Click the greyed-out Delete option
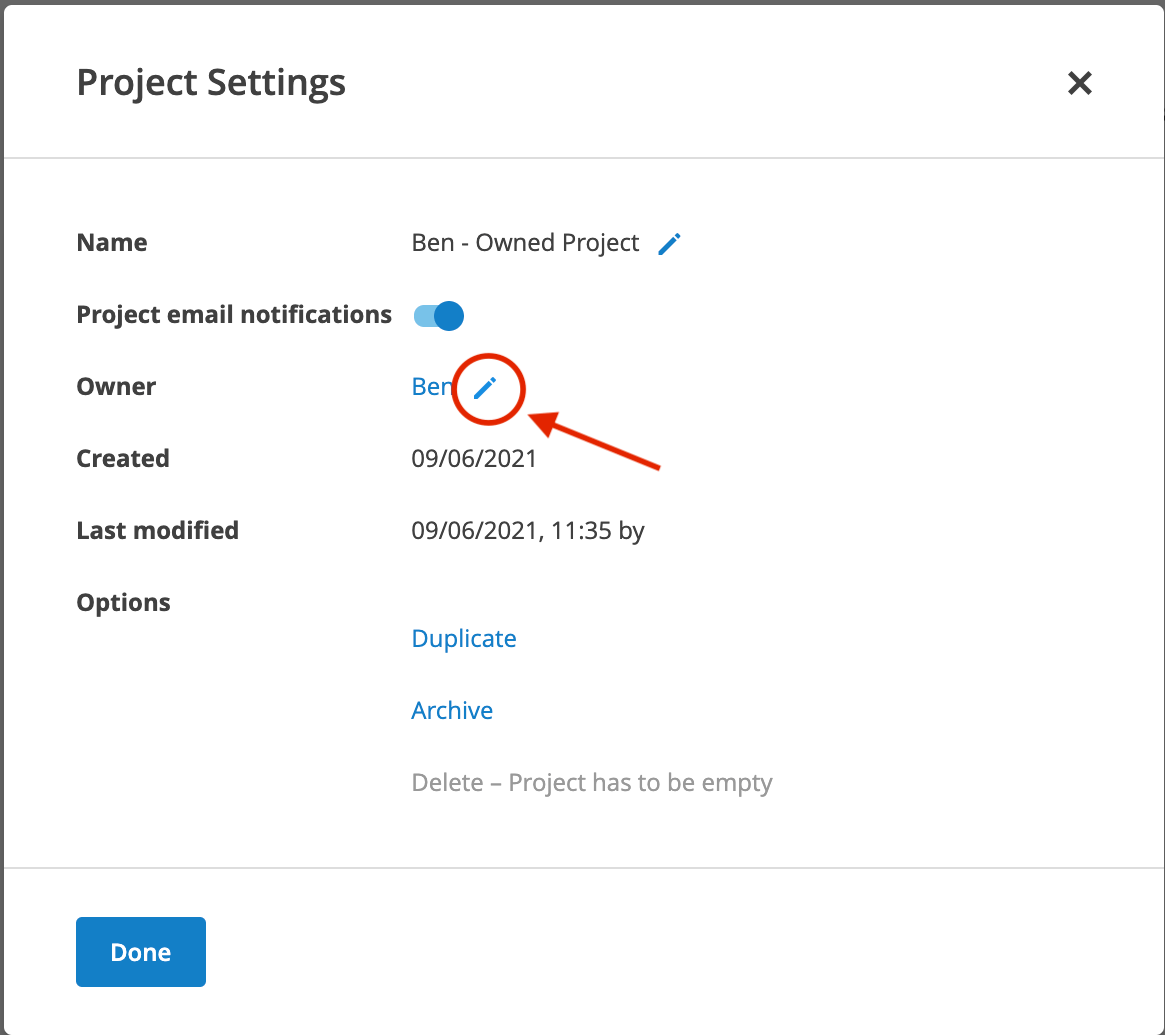Viewport: 1165px width, 1035px height. click(591, 782)
